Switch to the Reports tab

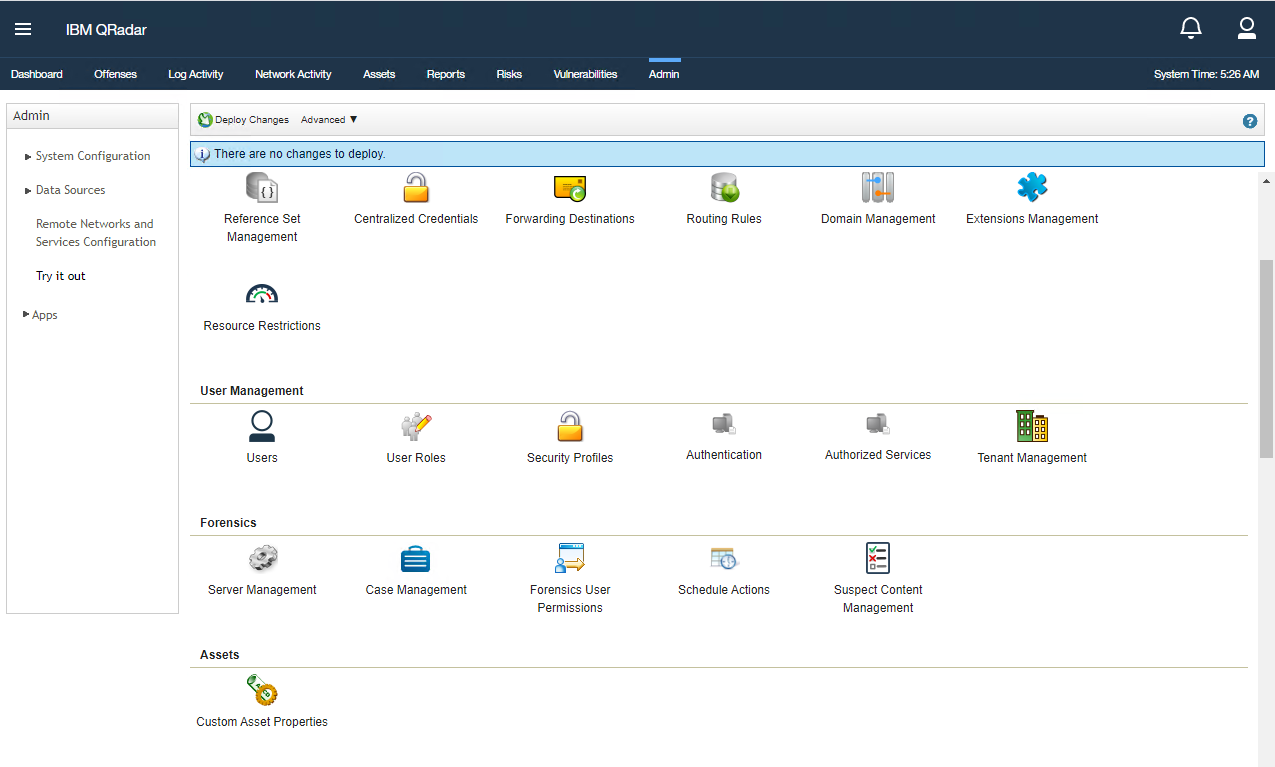pos(446,74)
